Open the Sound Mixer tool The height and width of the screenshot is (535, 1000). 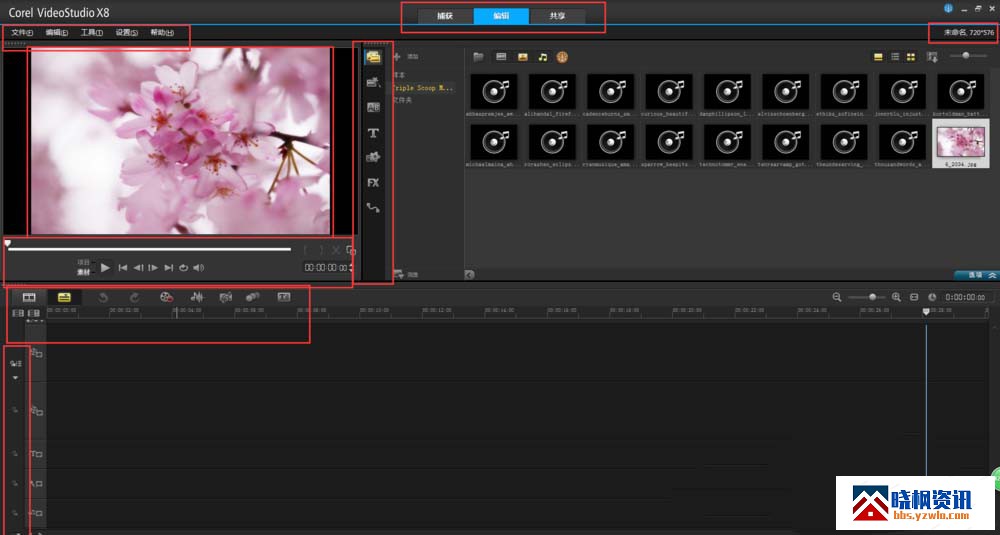[x=197, y=297]
